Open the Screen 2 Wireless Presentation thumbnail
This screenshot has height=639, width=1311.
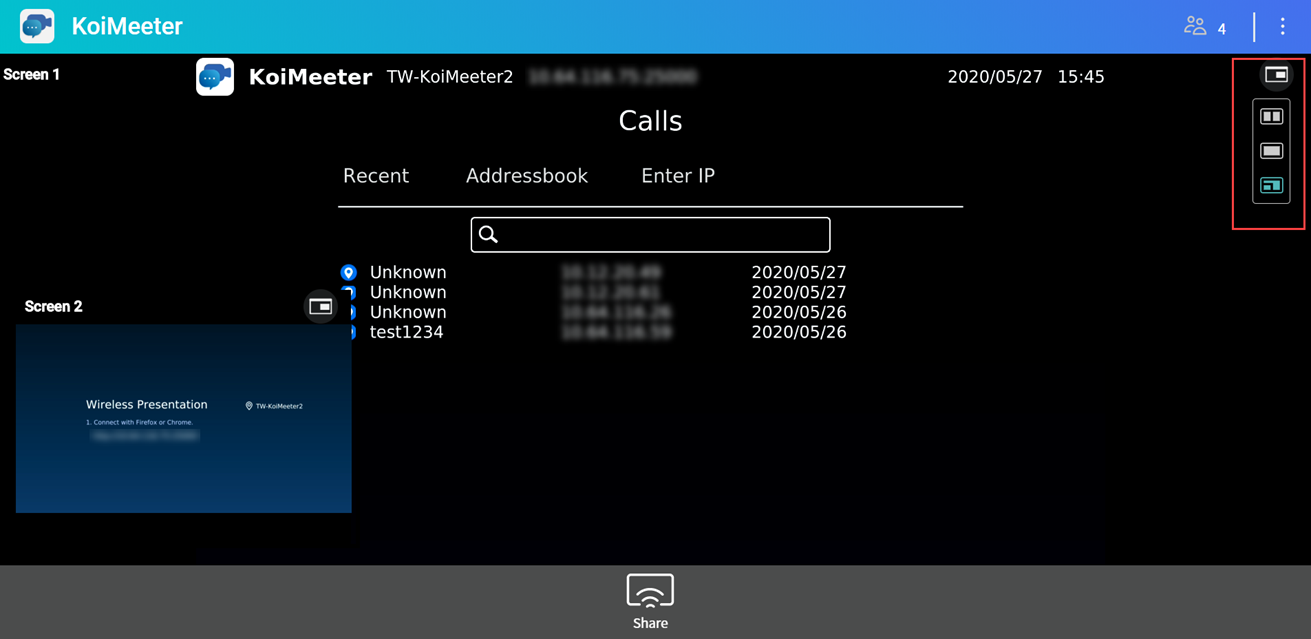click(x=183, y=418)
